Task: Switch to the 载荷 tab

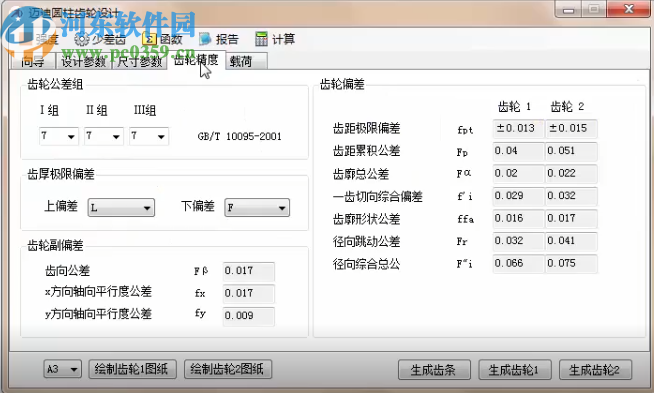Action: tap(246, 61)
